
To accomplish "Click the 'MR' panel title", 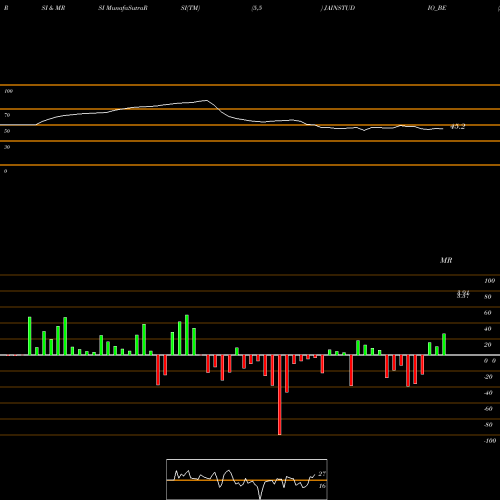I will pos(446,260).
